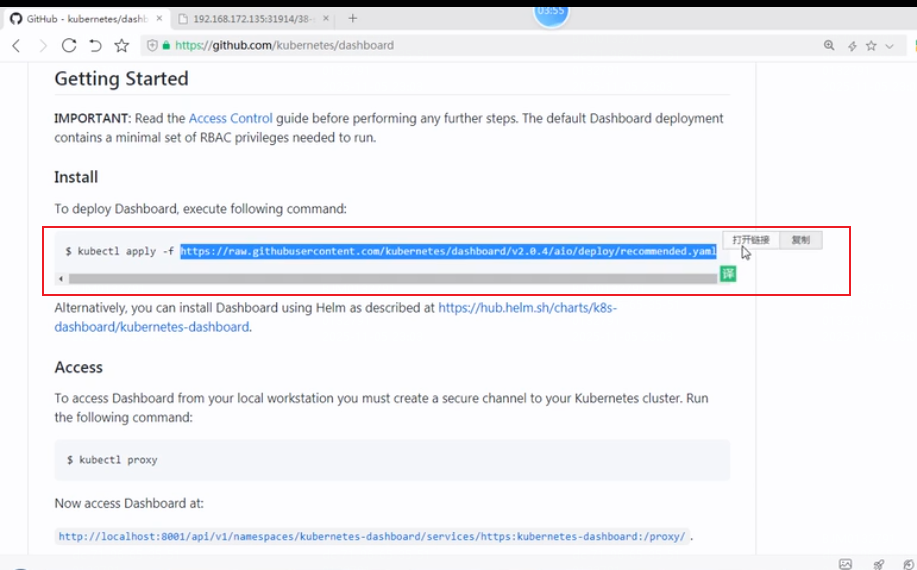The height and width of the screenshot is (570, 917).
Task: Click the 'Install' heading
Action: coord(76,177)
